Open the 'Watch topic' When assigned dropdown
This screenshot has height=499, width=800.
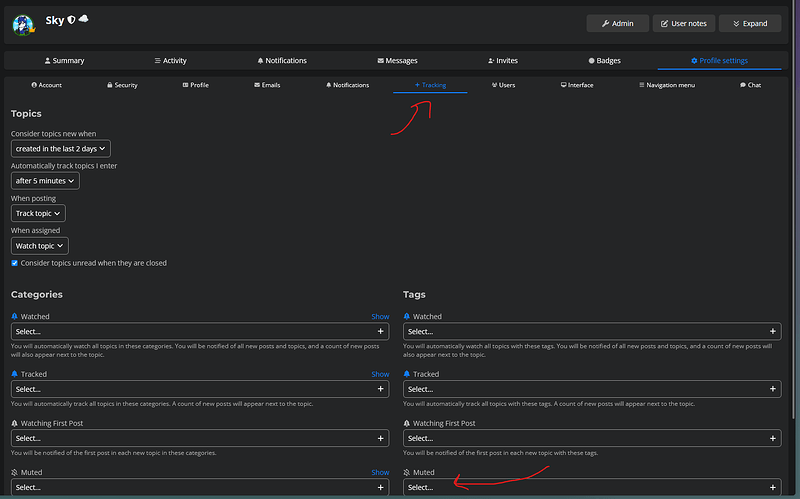40,246
